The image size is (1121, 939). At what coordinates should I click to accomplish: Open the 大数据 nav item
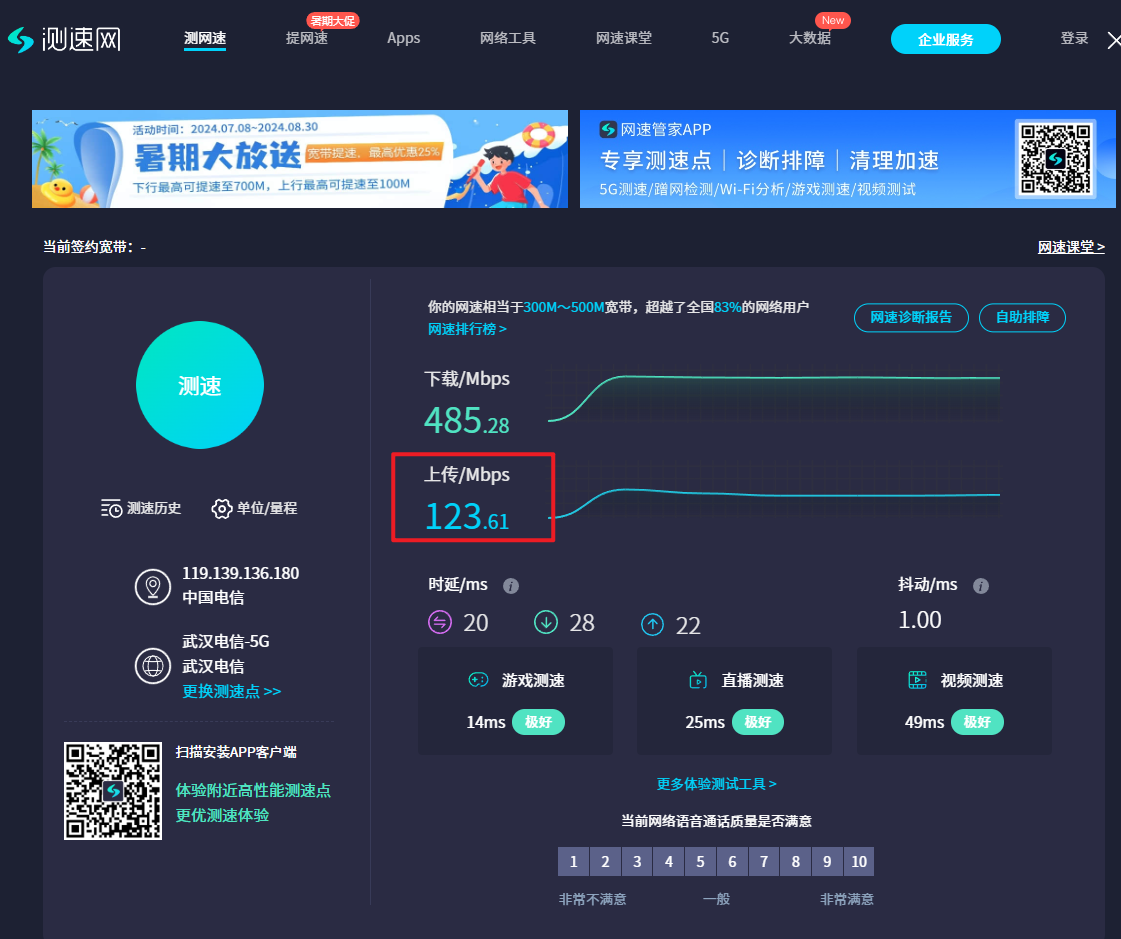pyautogui.click(x=809, y=38)
